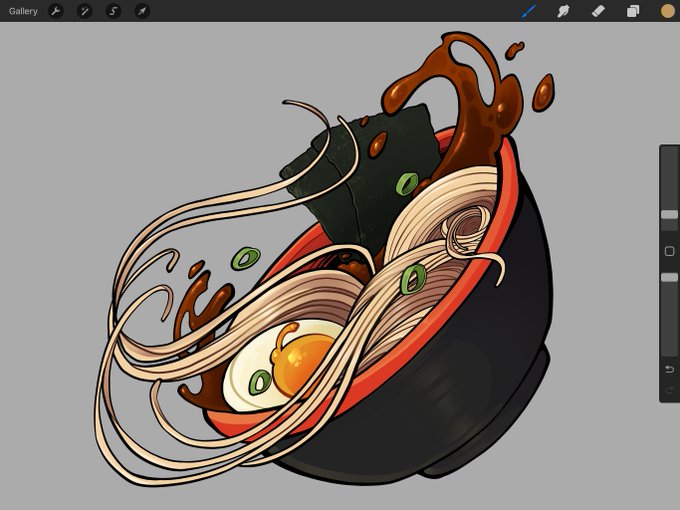The image size is (680, 510).
Task: Activate the Selection tool
Action: point(113,11)
